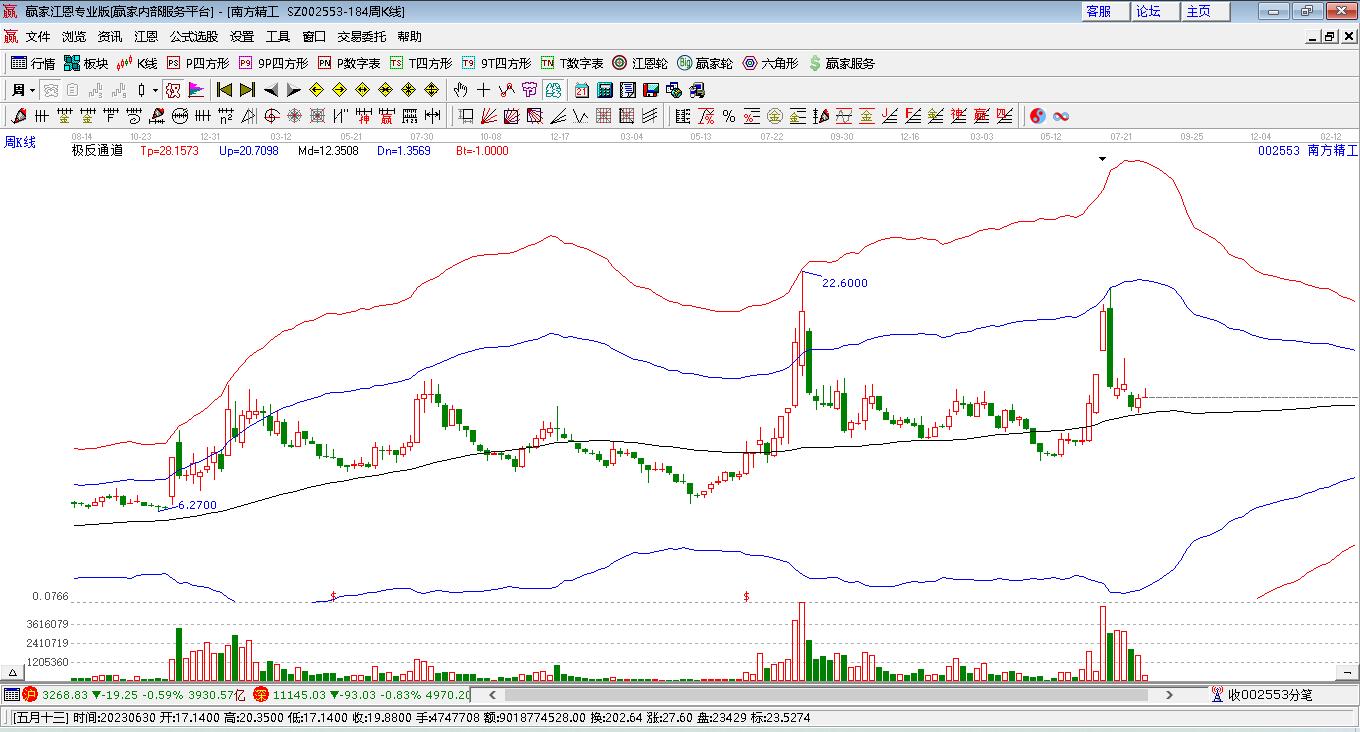
Task: Open the 赢家轮 tool
Action: pyautogui.click(x=705, y=63)
